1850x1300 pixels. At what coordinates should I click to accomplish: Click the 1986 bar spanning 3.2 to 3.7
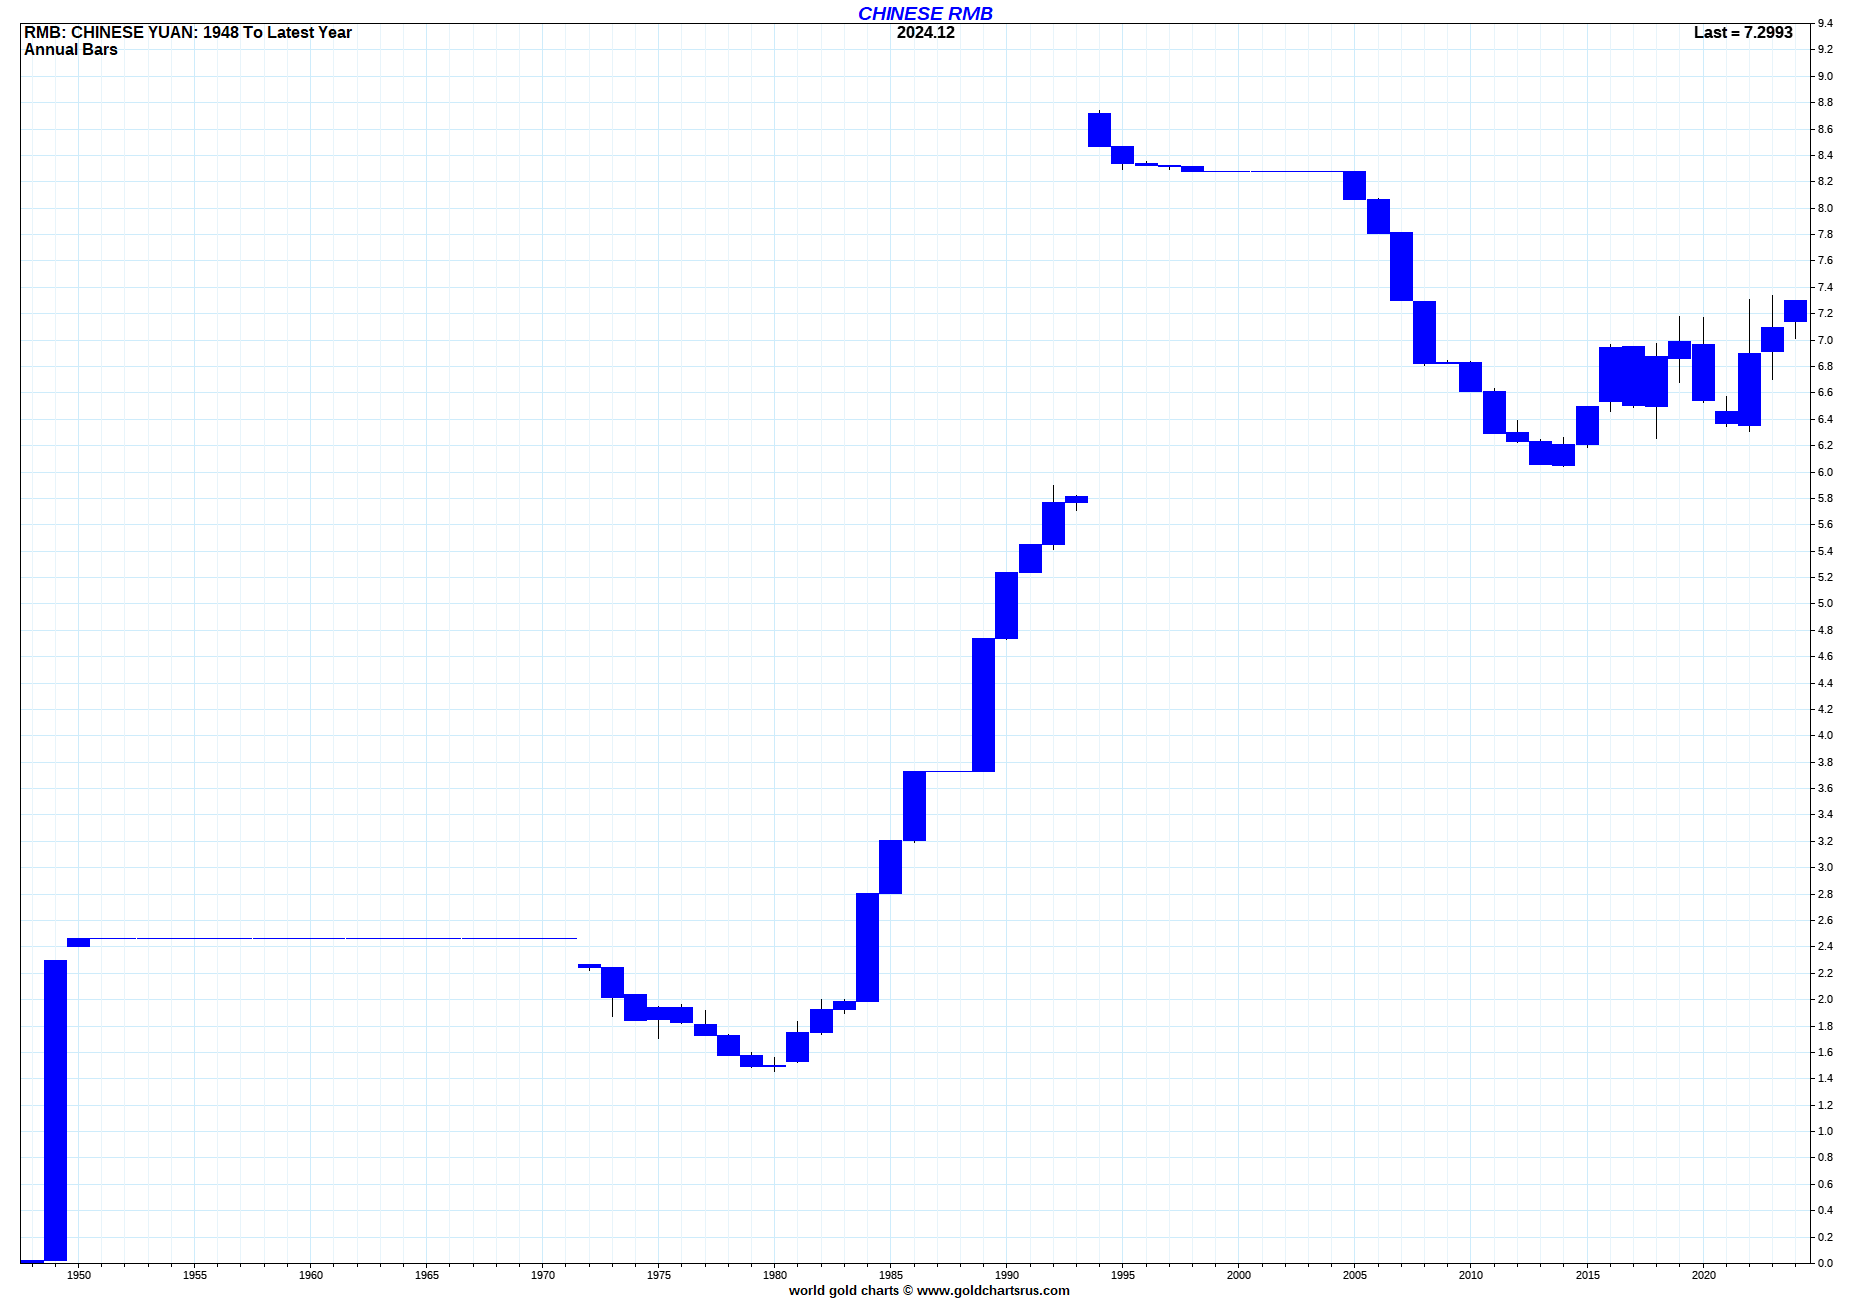(x=914, y=806)
